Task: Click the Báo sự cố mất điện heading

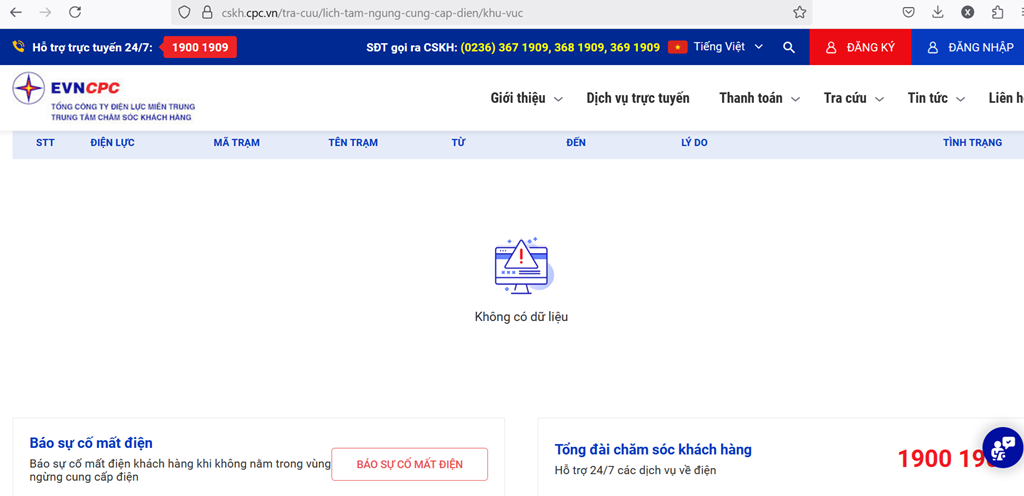Action: click(x=91, y=443)
